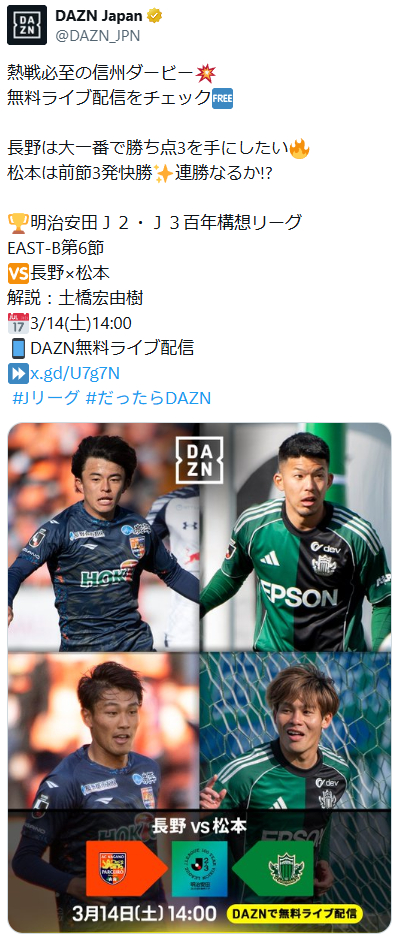
Task: Open the #Jリーグ hashtag
Action: pyautogui.click(x=46, y=398)
